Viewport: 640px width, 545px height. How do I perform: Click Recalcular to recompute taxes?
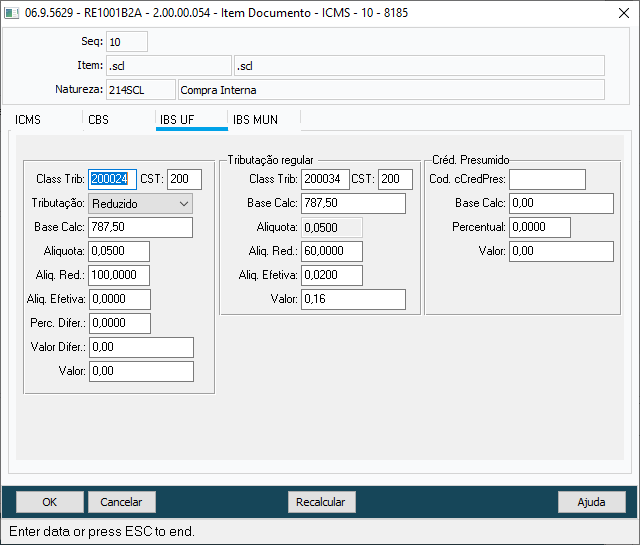[x=322, y=502]
